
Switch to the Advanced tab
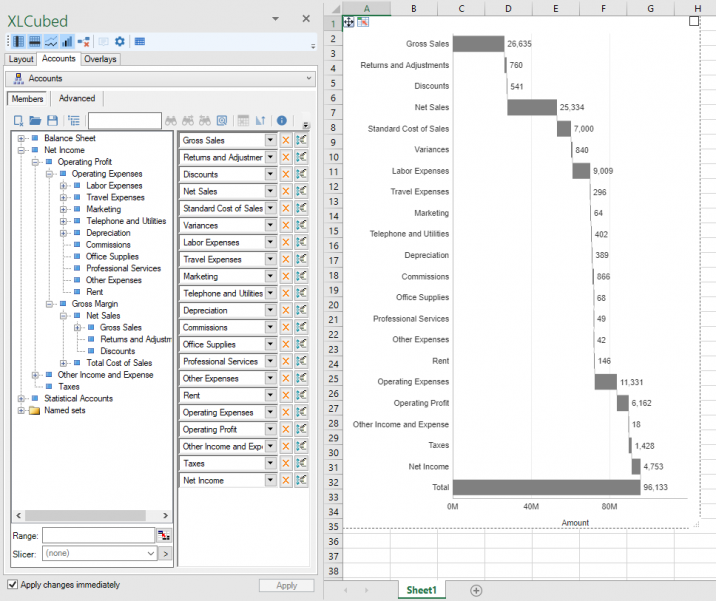77,99
